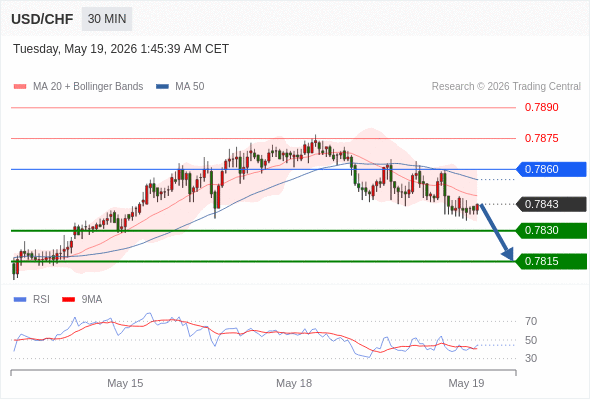Click the May 15 date axis marker
Viewport: 590px width, 400px height.
coord(125,383)
